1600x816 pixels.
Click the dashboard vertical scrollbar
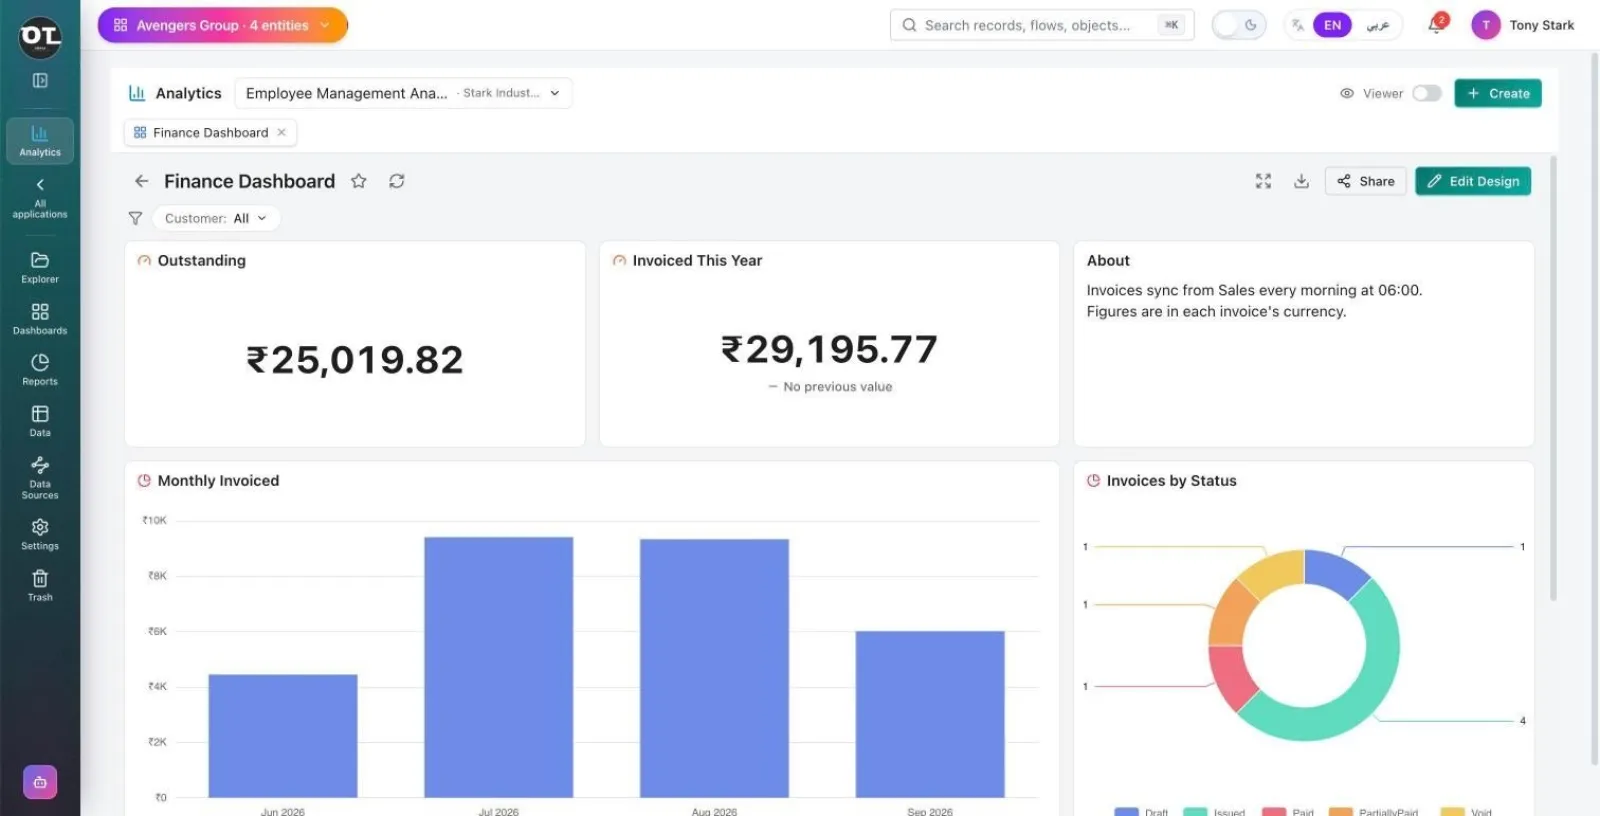coord(1553,378)
